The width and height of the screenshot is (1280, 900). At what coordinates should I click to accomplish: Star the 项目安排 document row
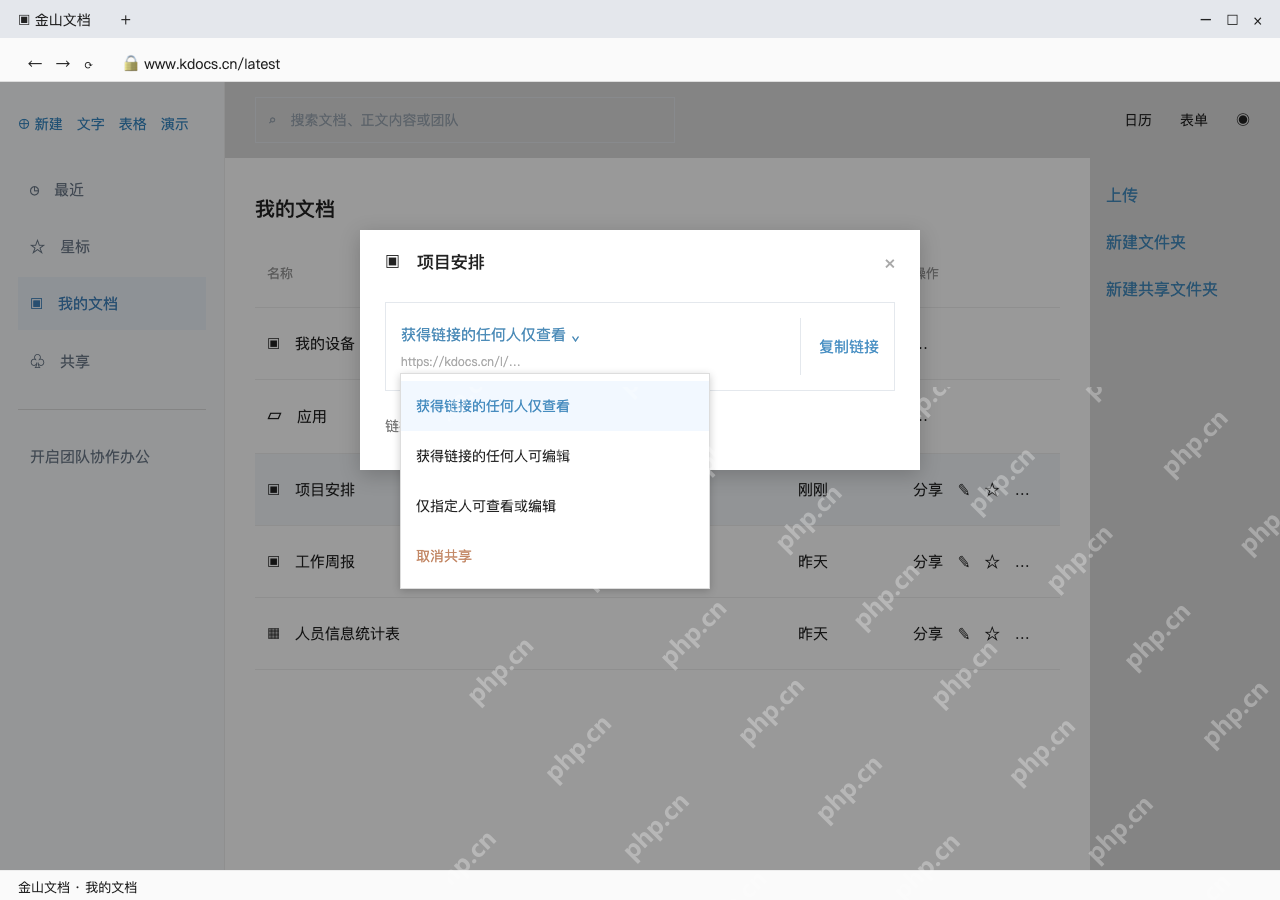click(x=992, y=490)
